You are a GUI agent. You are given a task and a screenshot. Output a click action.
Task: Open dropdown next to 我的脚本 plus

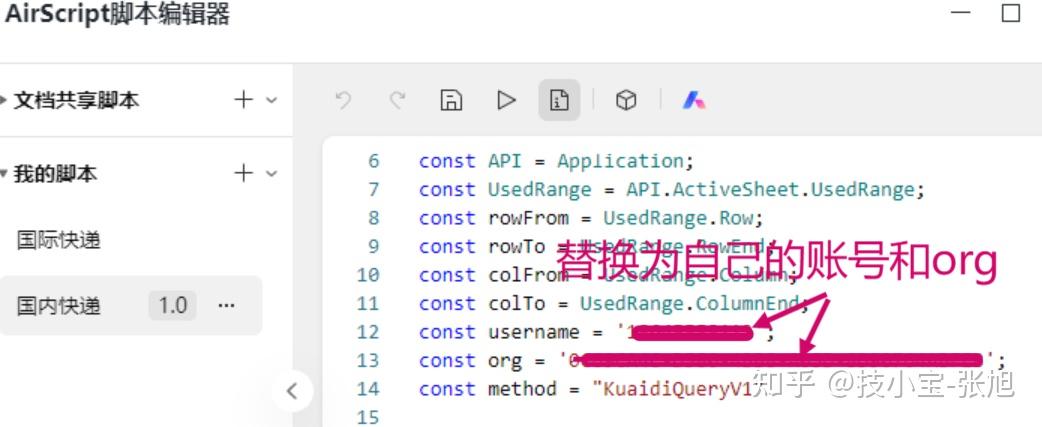pos(271,173)
